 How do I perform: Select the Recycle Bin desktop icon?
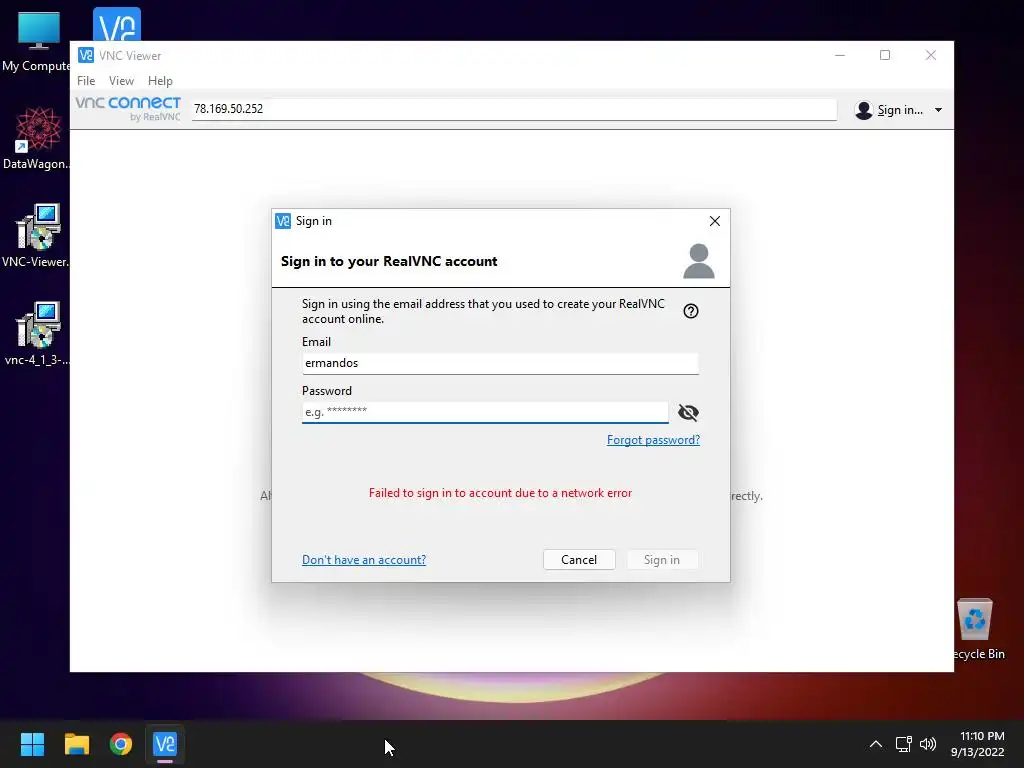(976, 629)
